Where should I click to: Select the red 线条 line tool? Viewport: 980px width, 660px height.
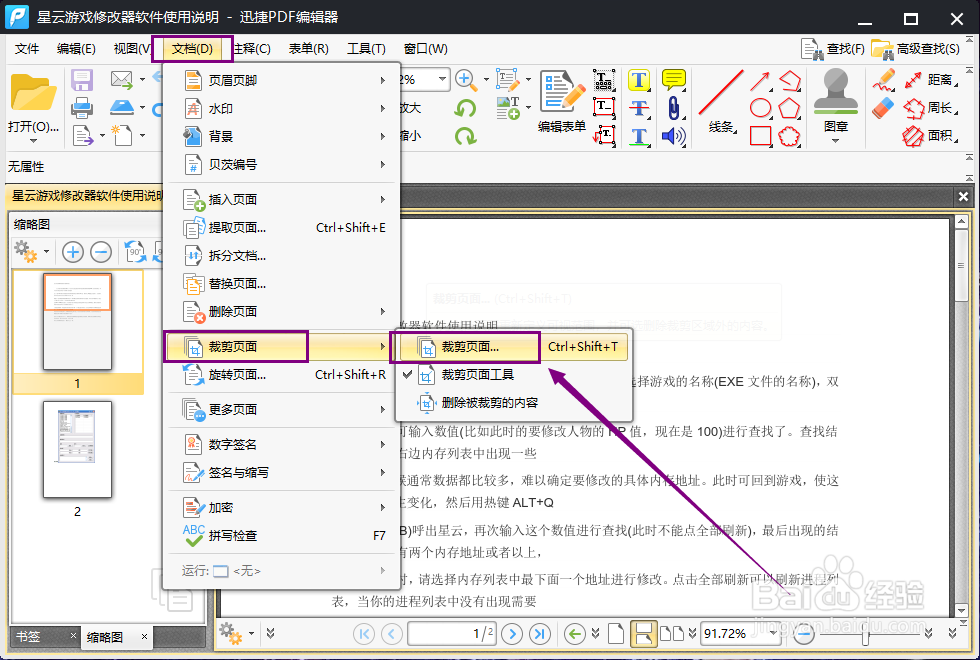pos(721,100)
